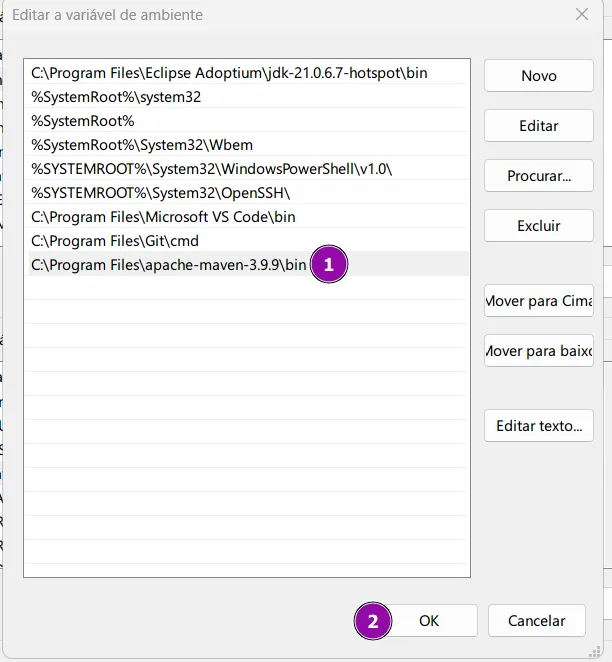Move entry down with Mover para baixo
The width and height of the screenshot is (612, 662).
coord(539,351)
